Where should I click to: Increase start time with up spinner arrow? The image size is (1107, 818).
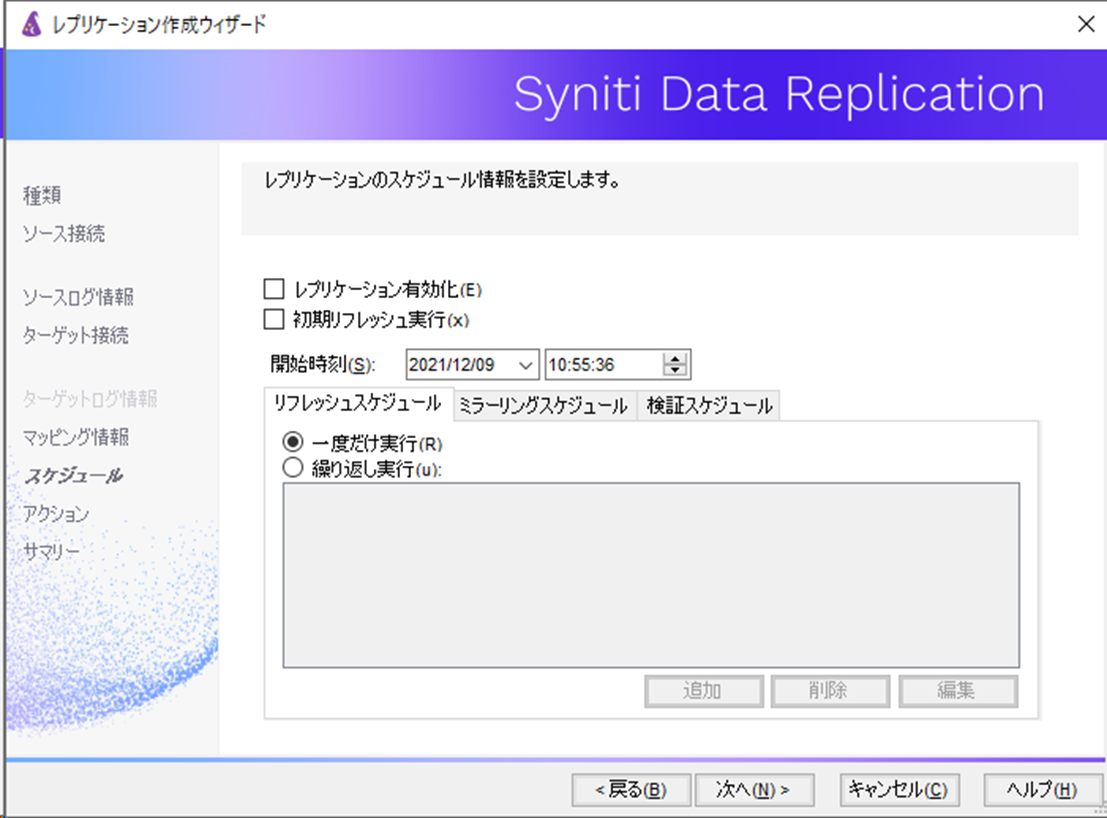[x=676, y=358]
